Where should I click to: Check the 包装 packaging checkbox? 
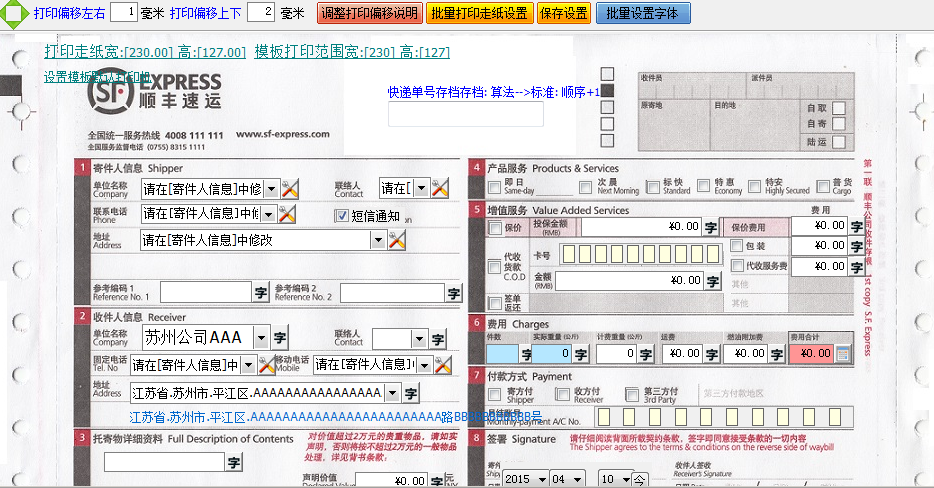tap(736, 246)
